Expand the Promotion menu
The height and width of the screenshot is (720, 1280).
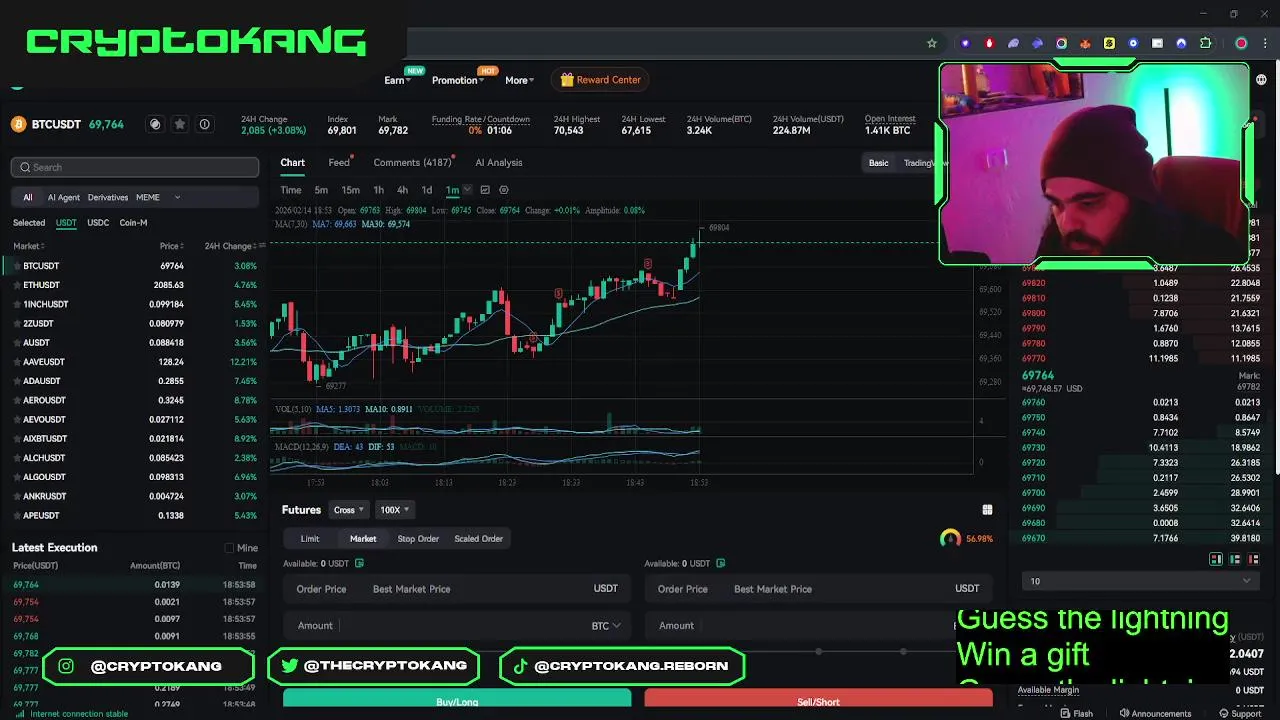coord(458,80)
